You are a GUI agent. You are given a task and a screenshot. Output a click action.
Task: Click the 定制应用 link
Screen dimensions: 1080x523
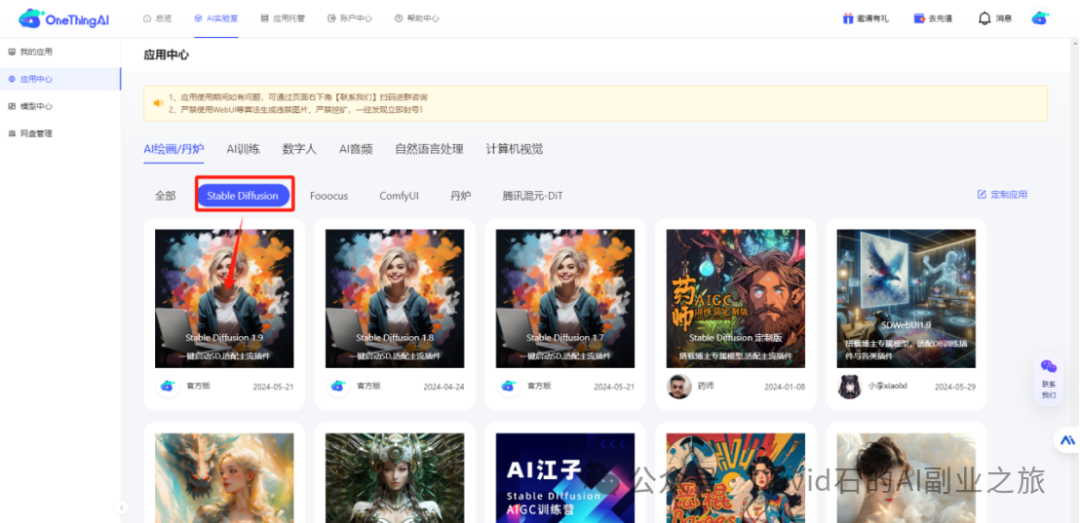tap(1002, 194)
